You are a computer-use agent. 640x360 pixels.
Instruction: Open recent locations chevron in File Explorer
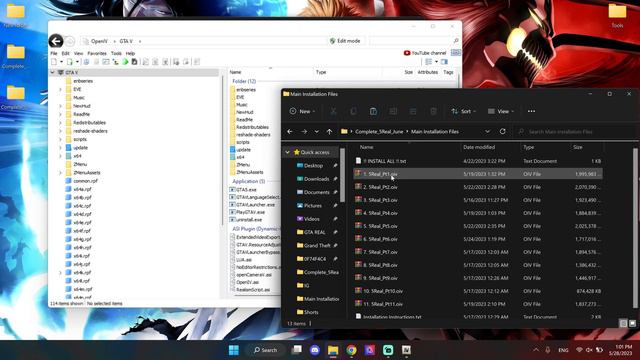click(x=316, y=131)
